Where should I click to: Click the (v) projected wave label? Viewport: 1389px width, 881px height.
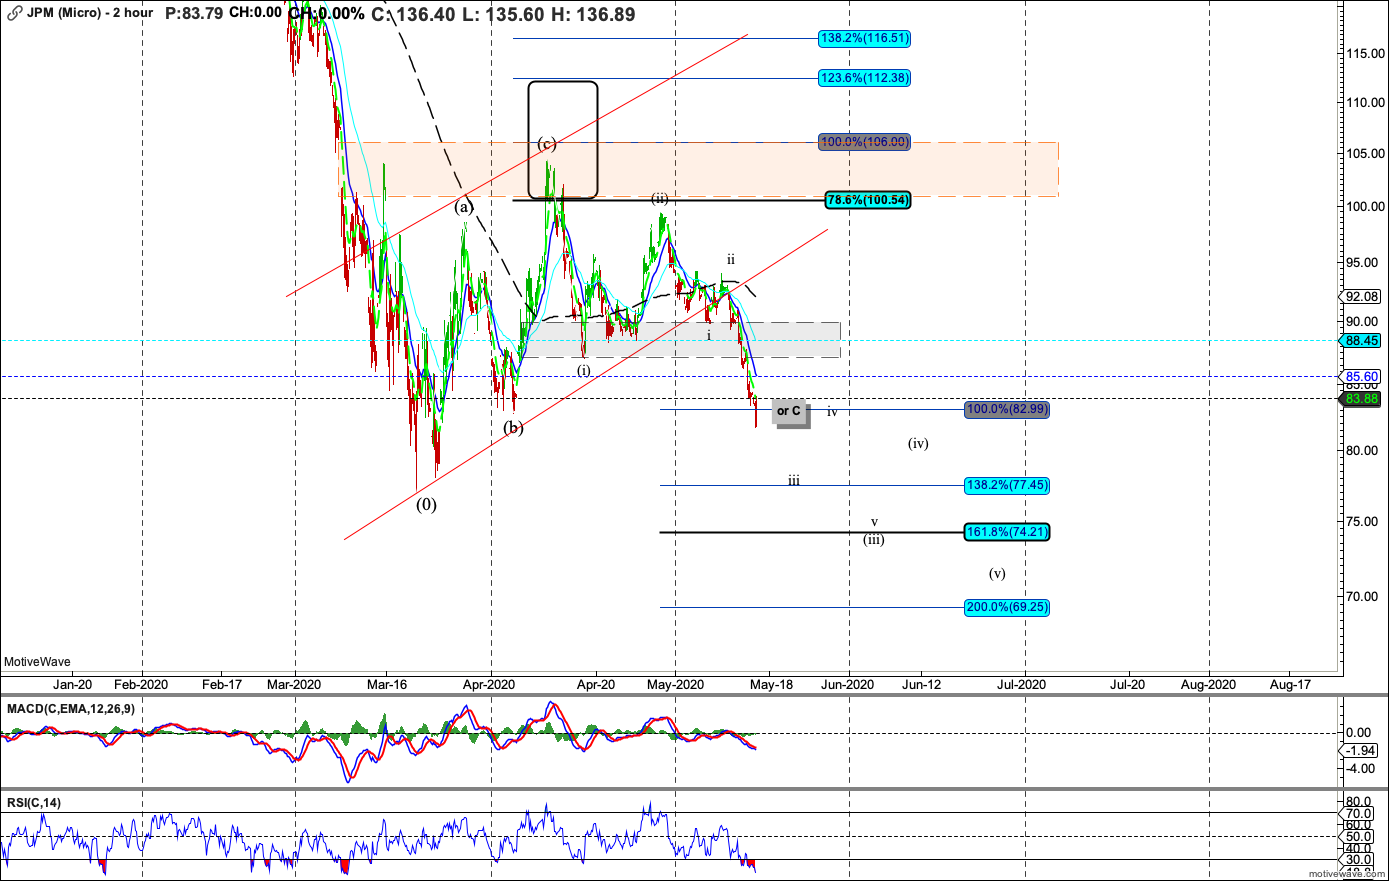[997, 574]
